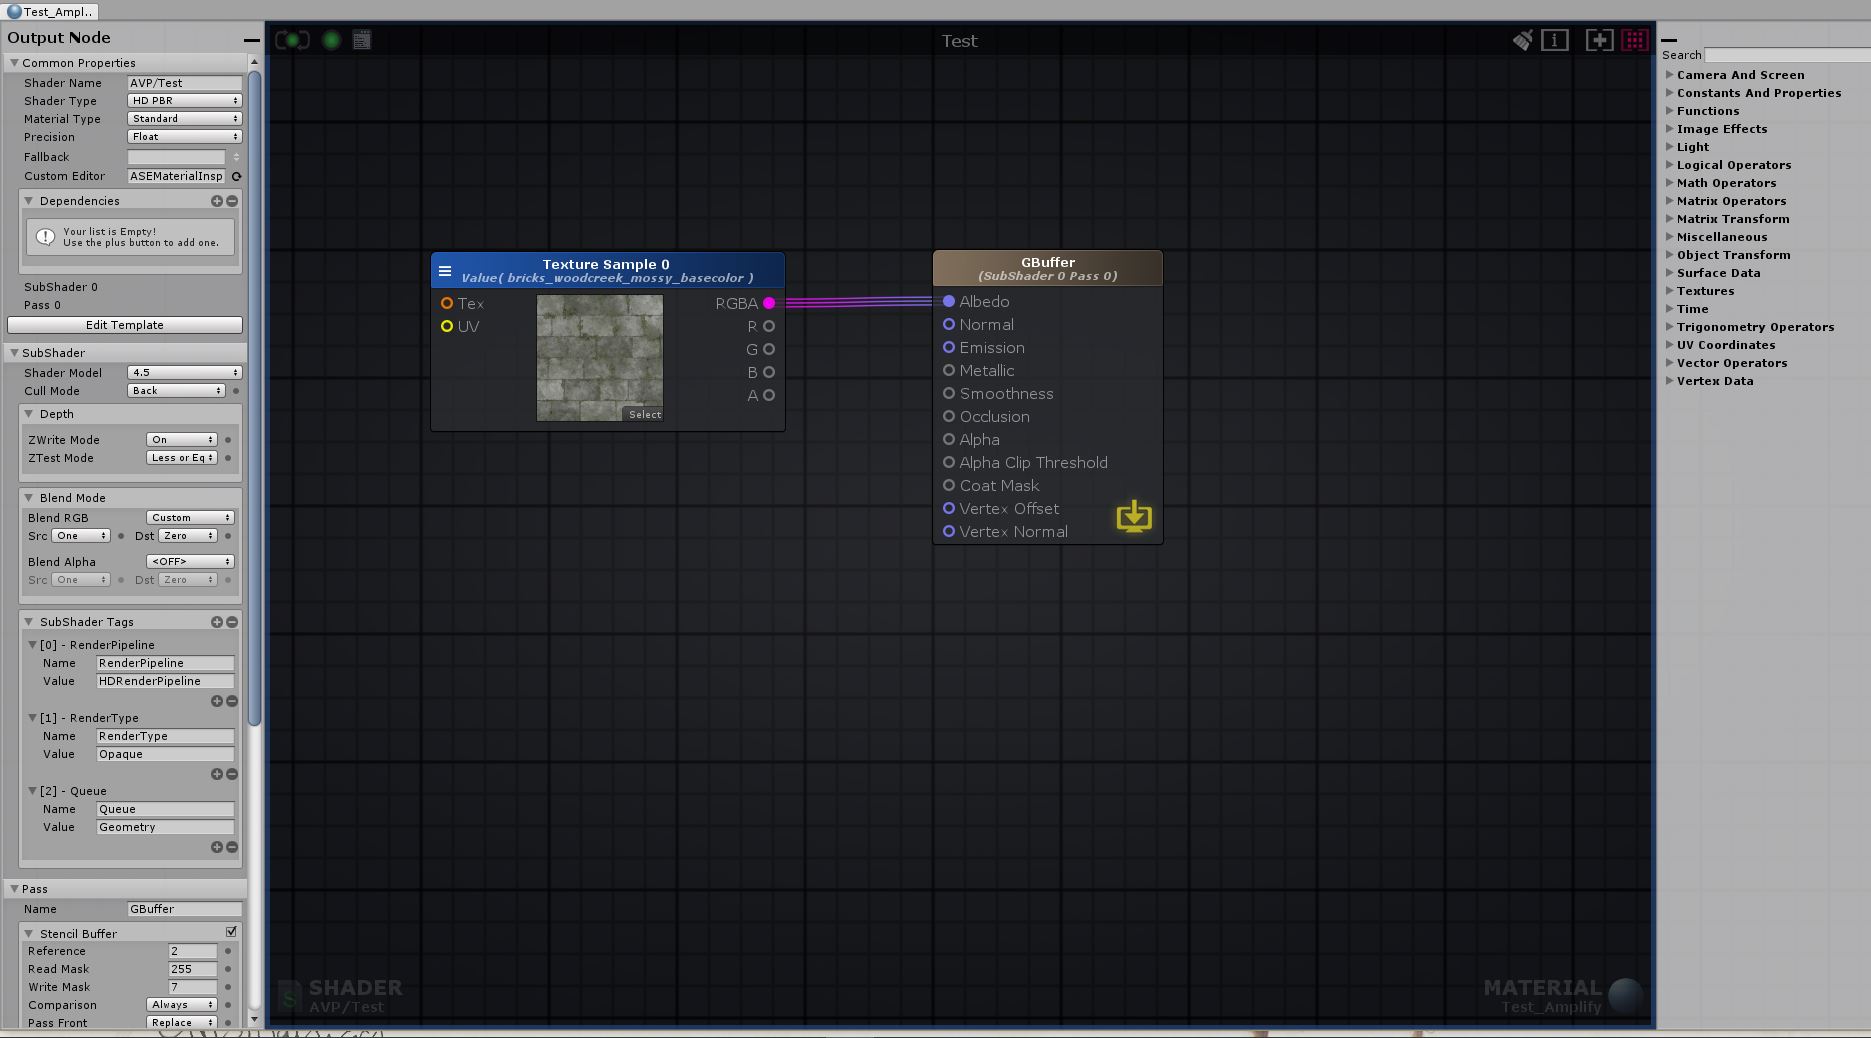The height and width of the screenshot is (1038, 1871).
Task: Add a dependency with the plus icon
Action: pos(216,201)
